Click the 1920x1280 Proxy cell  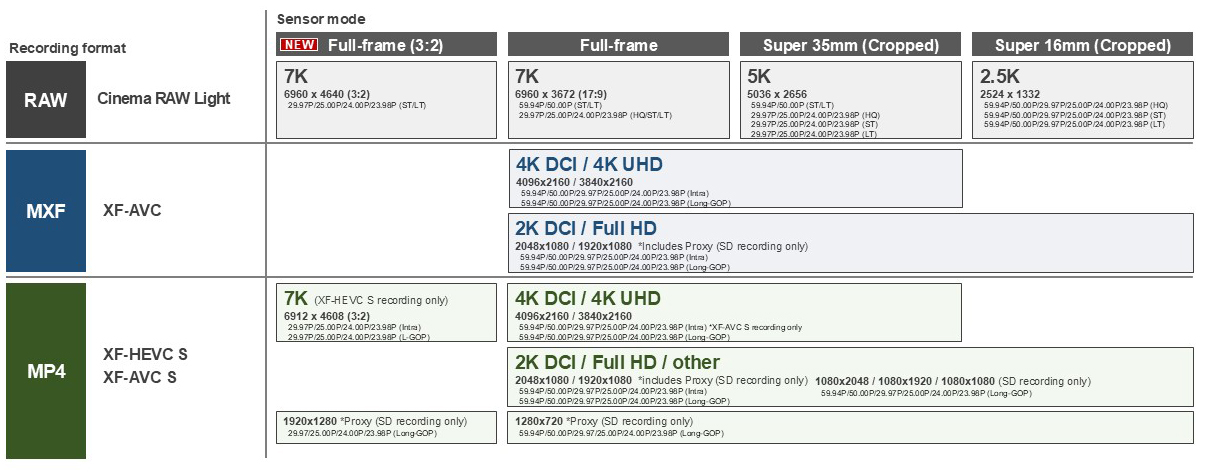click(386, 426)
